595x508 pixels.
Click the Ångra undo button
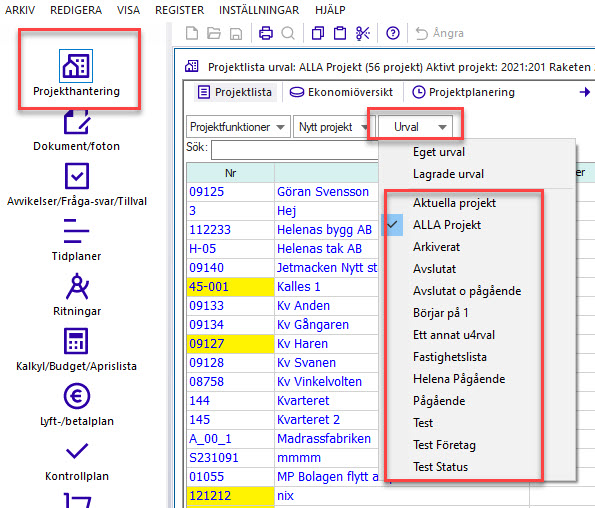click(439, 33)
